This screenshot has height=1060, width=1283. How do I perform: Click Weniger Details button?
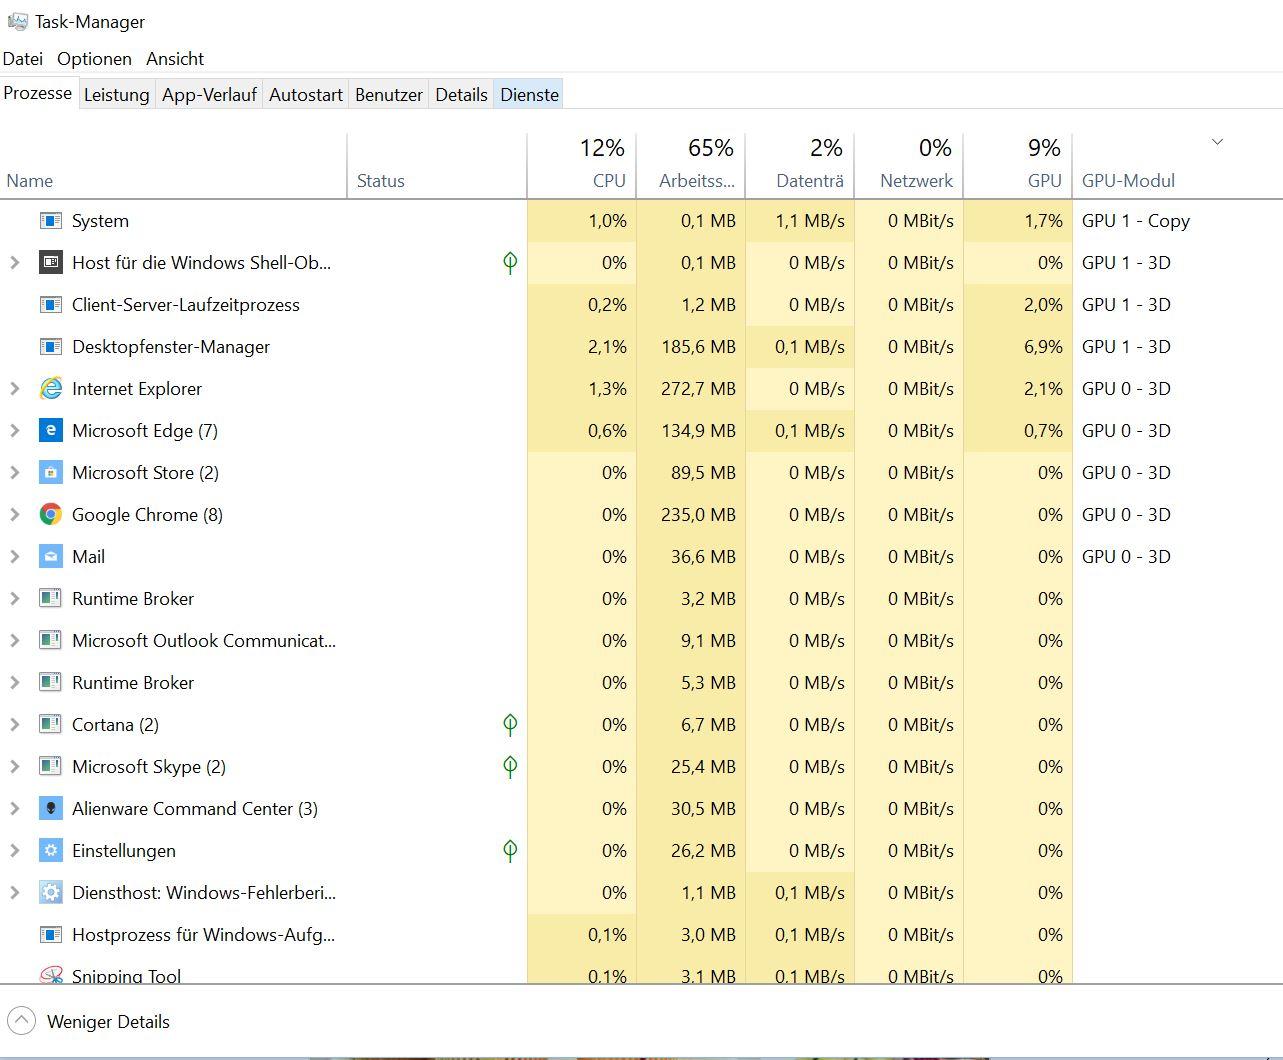click(x=88, y=1022)
